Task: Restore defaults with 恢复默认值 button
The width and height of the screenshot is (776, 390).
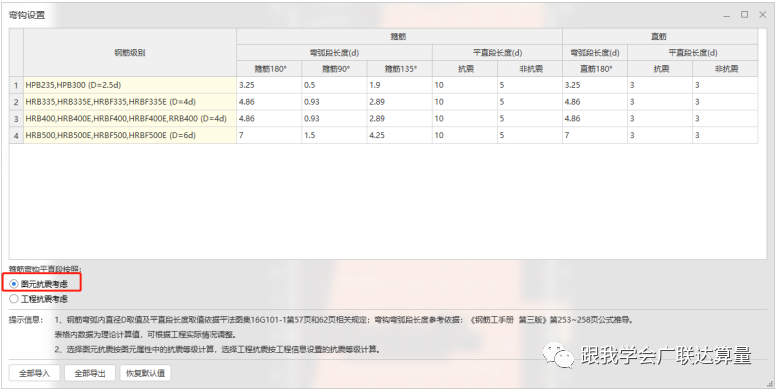Action: (x=146, y=373)
